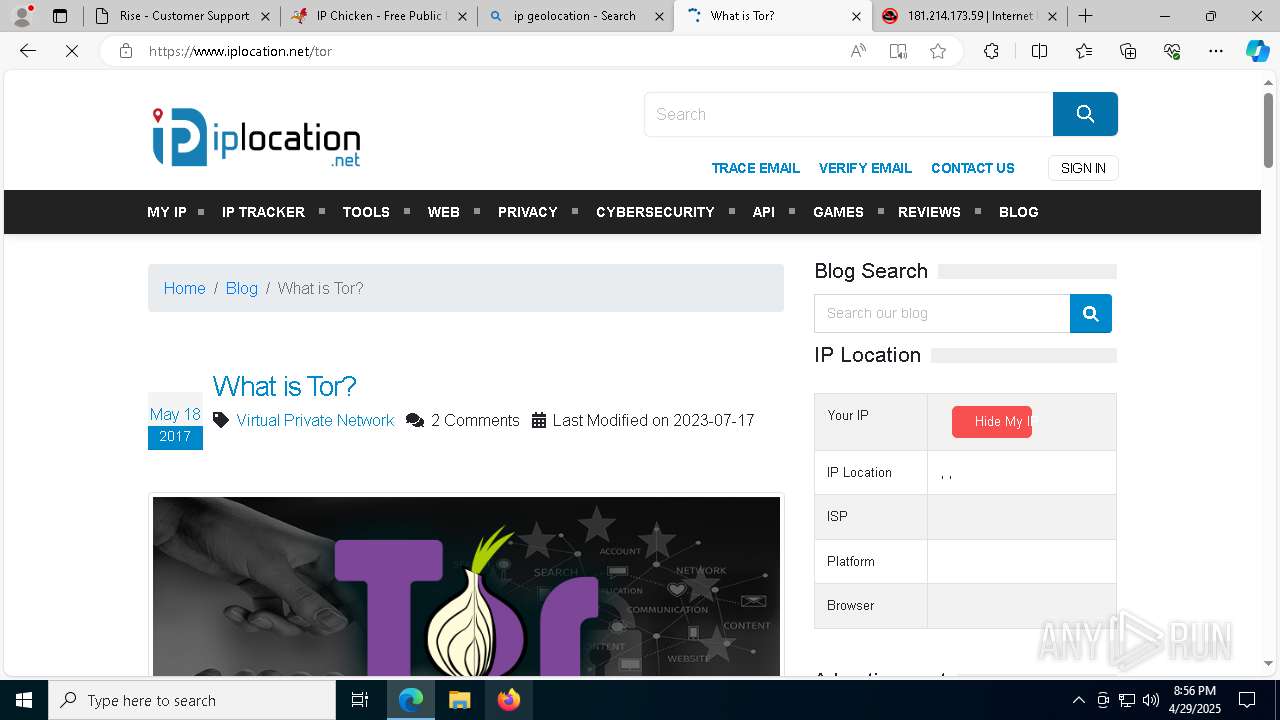The width and height of the screenshot is (1280, 720).
Task: Switch to 181.214.173.59 Internet tab
Action: (960, 16)
